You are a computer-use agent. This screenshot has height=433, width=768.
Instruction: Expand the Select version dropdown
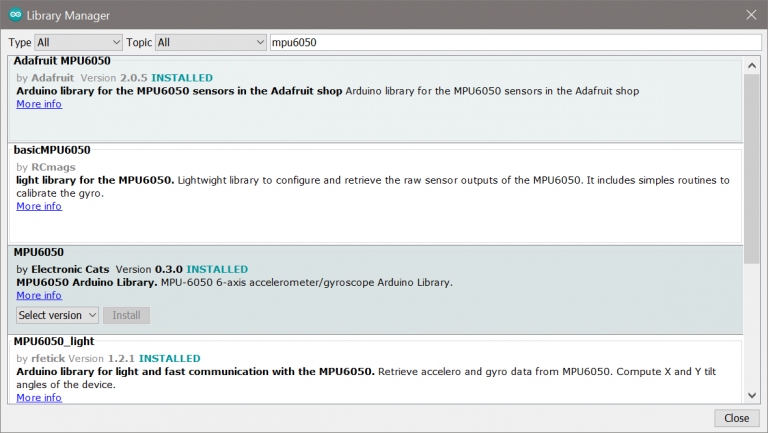(x=57, y=315)
